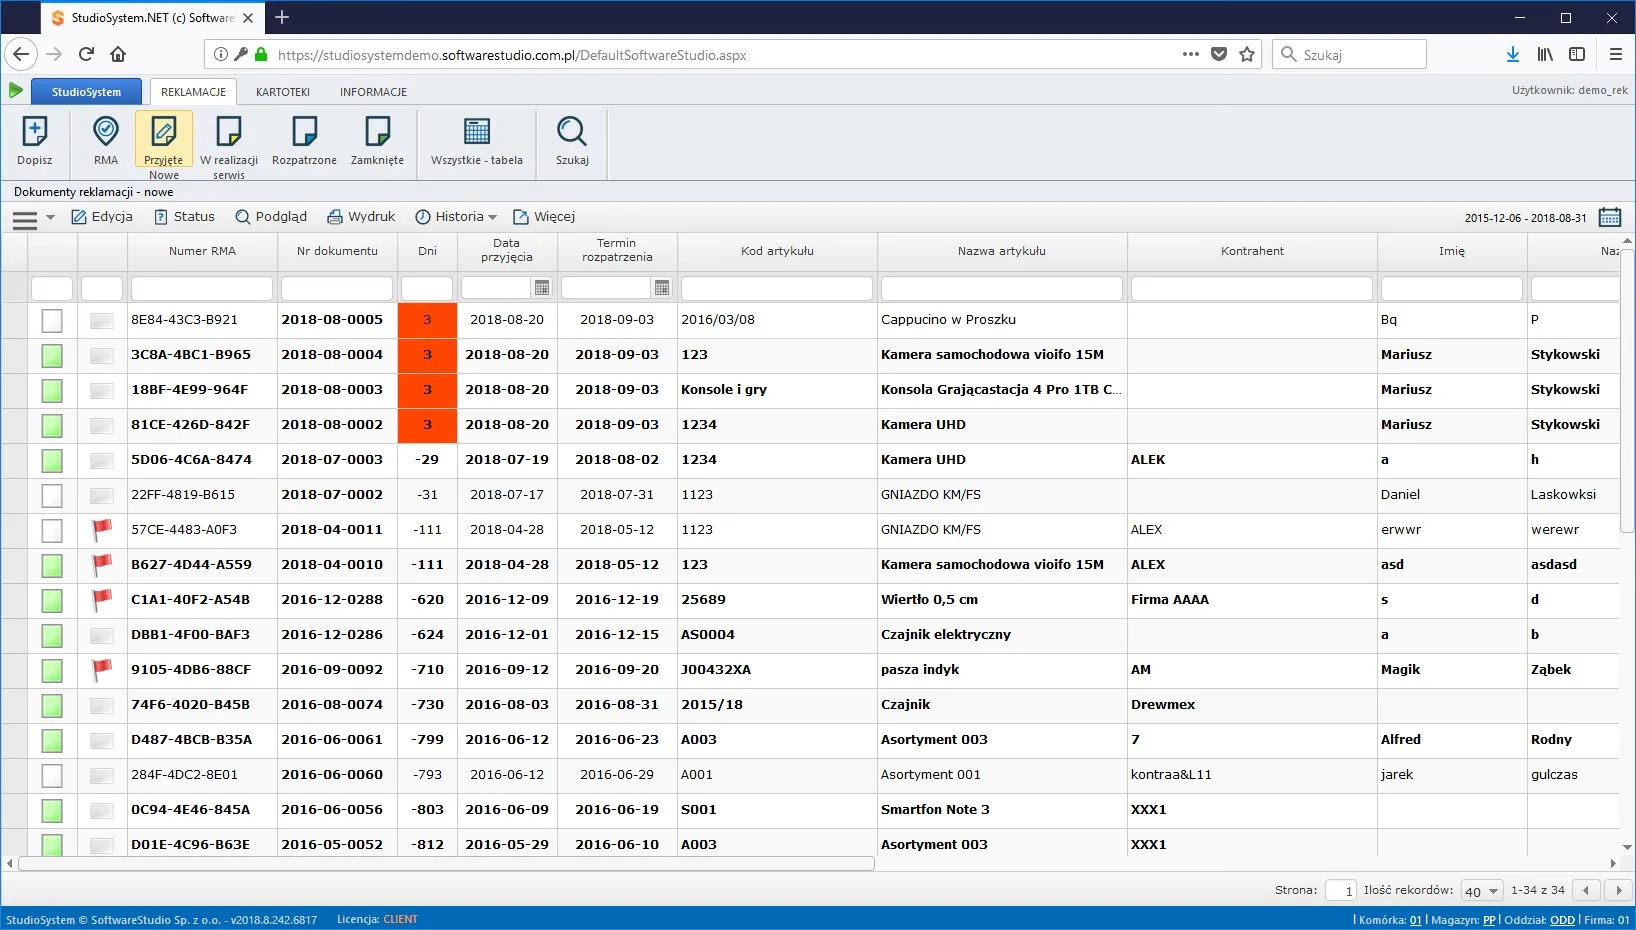Open the Ilość rekordów 40 dropdown
This screenshot has height=930, width=1636.
pos(1481,891)
